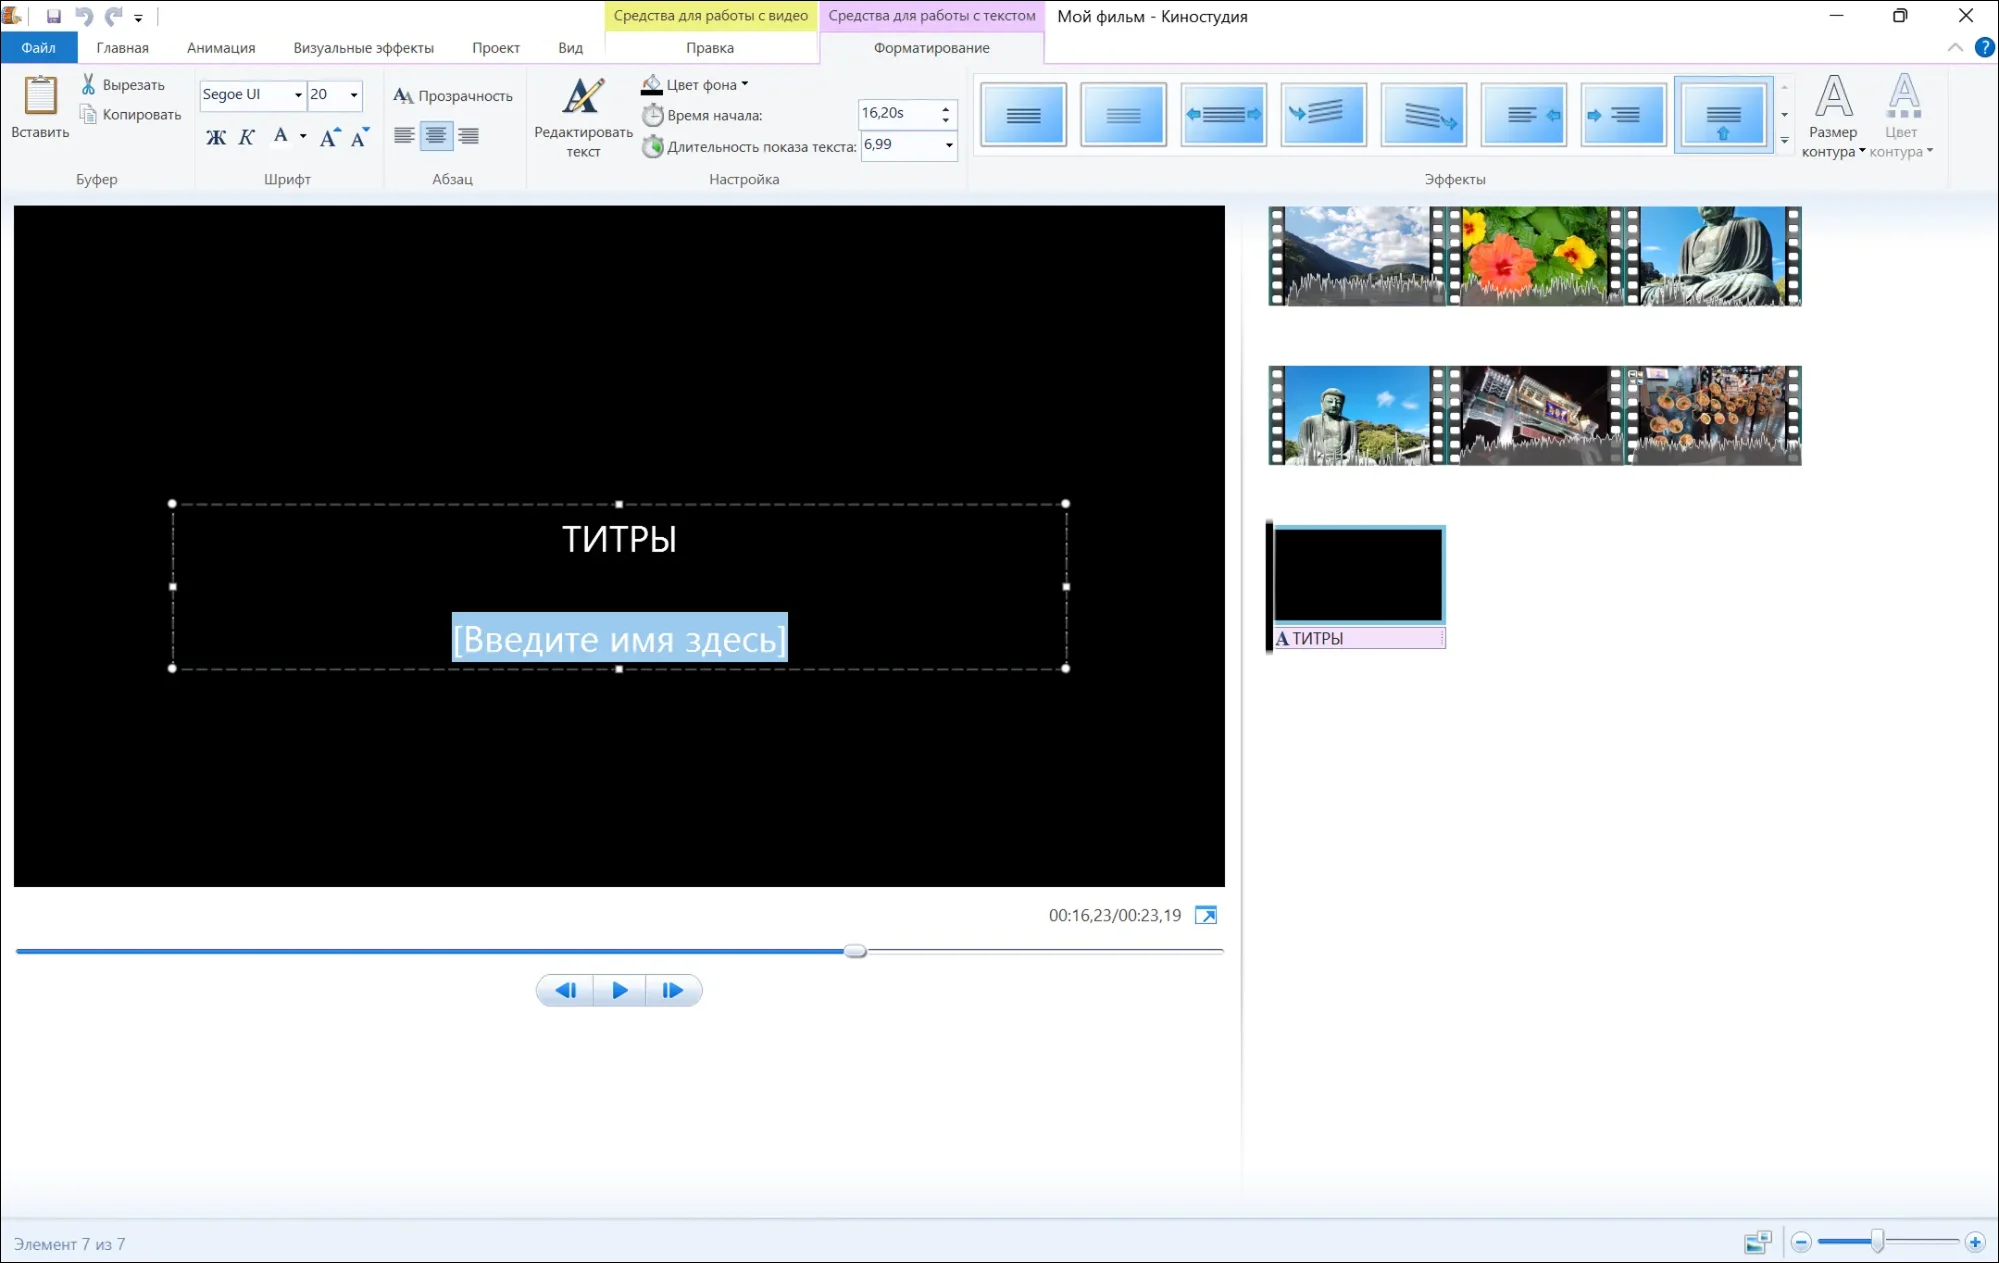1999x1263 pixels.
Task: Select the fifth swing-out text effect
Action: [x=1423, y=115]
